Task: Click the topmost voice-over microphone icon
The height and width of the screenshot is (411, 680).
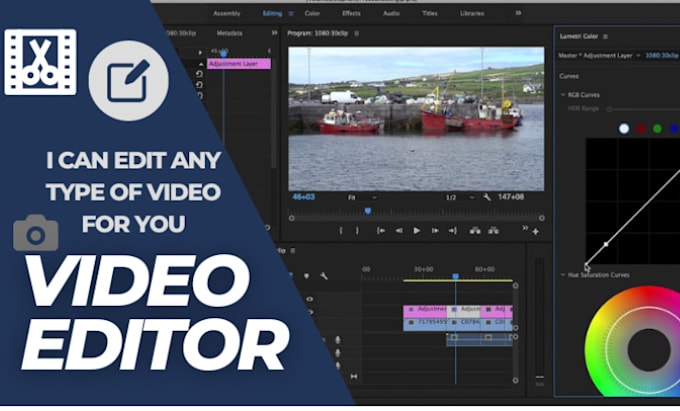Action: tap(337, 340)
